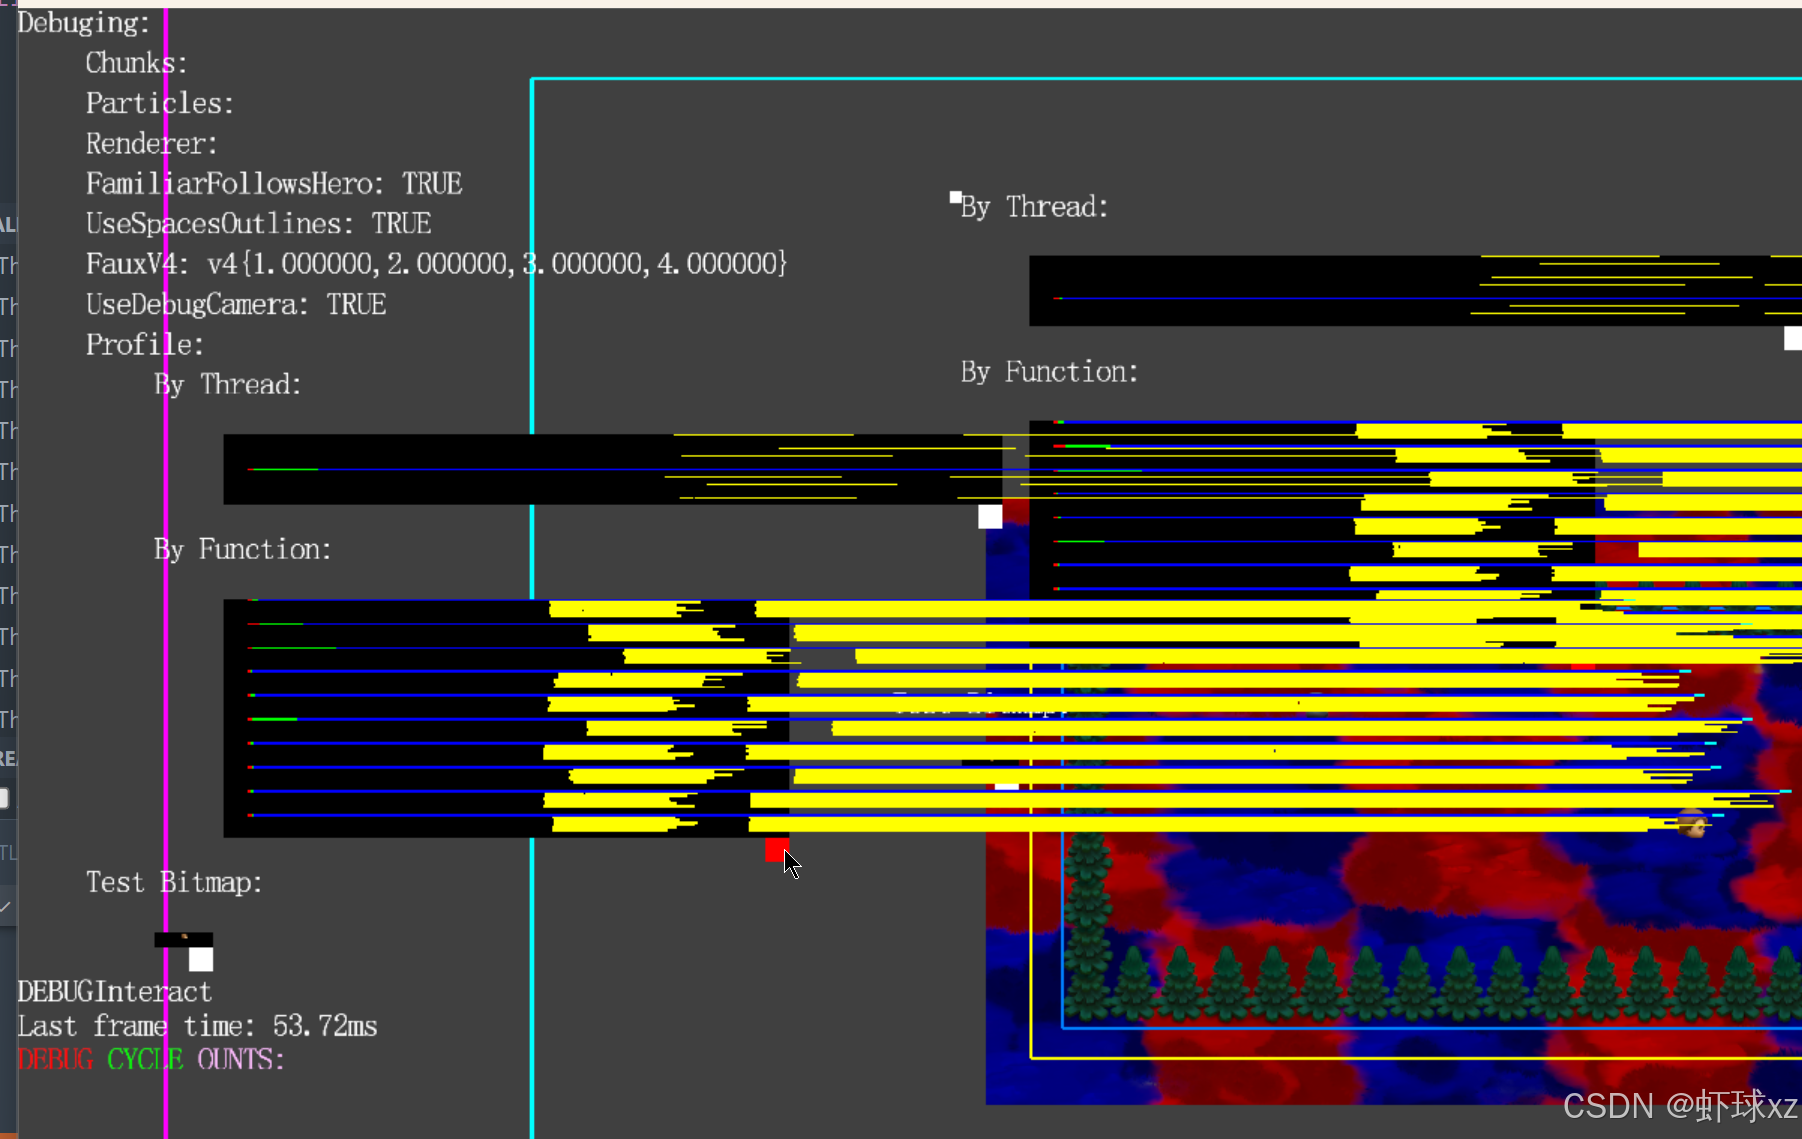
Task: Click the DEBUGInteract status text
Action: click(114, 992)
